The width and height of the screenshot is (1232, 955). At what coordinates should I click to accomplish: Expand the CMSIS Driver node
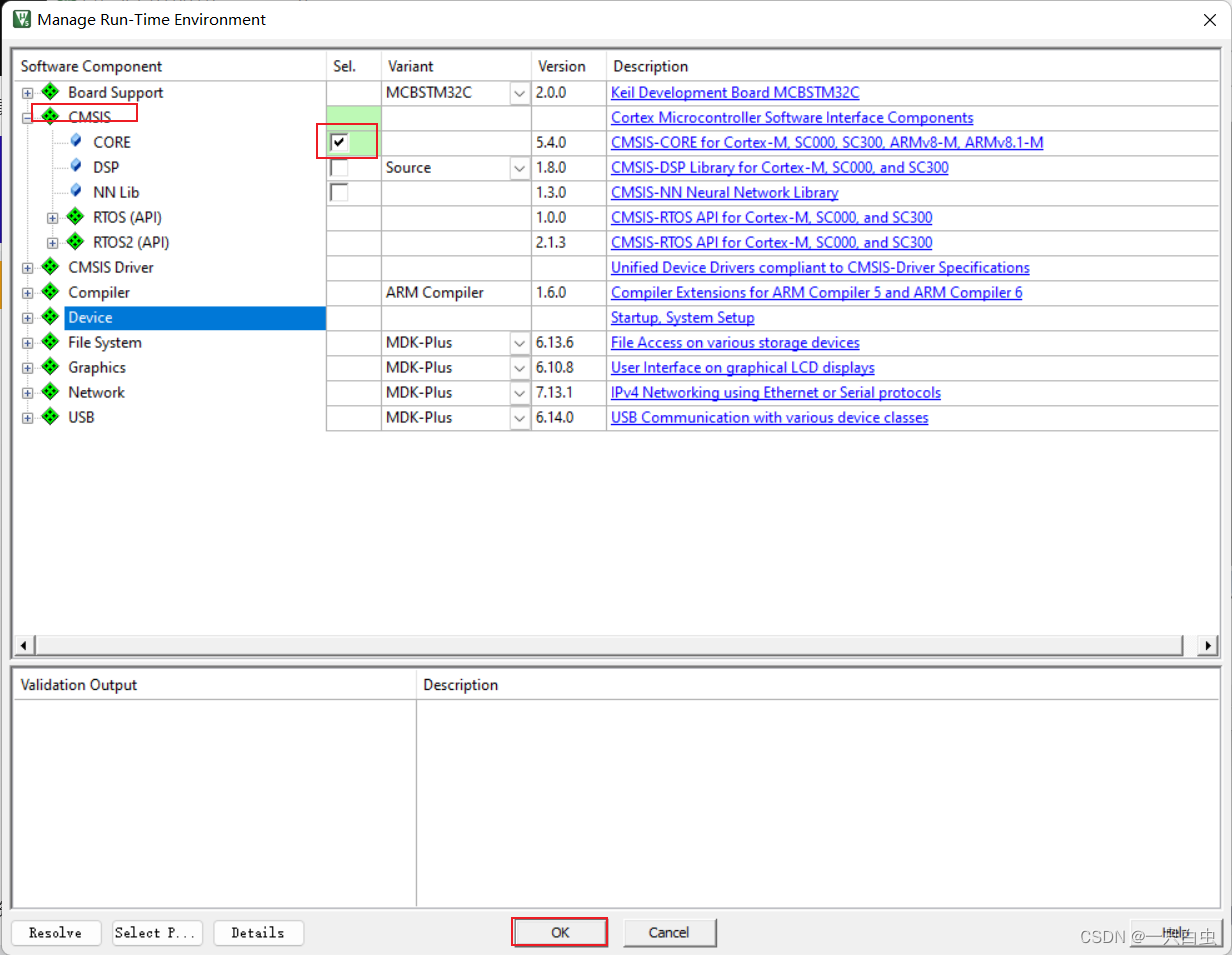28,268
